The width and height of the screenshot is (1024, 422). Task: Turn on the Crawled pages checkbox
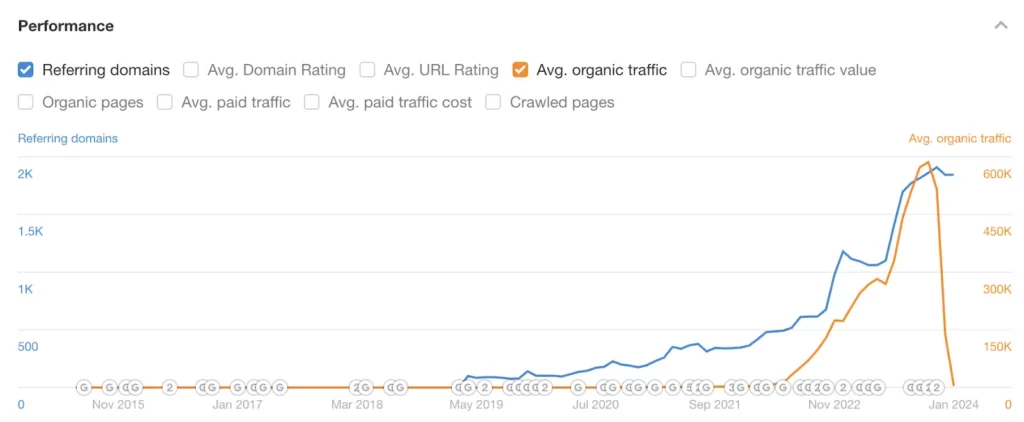494,102
